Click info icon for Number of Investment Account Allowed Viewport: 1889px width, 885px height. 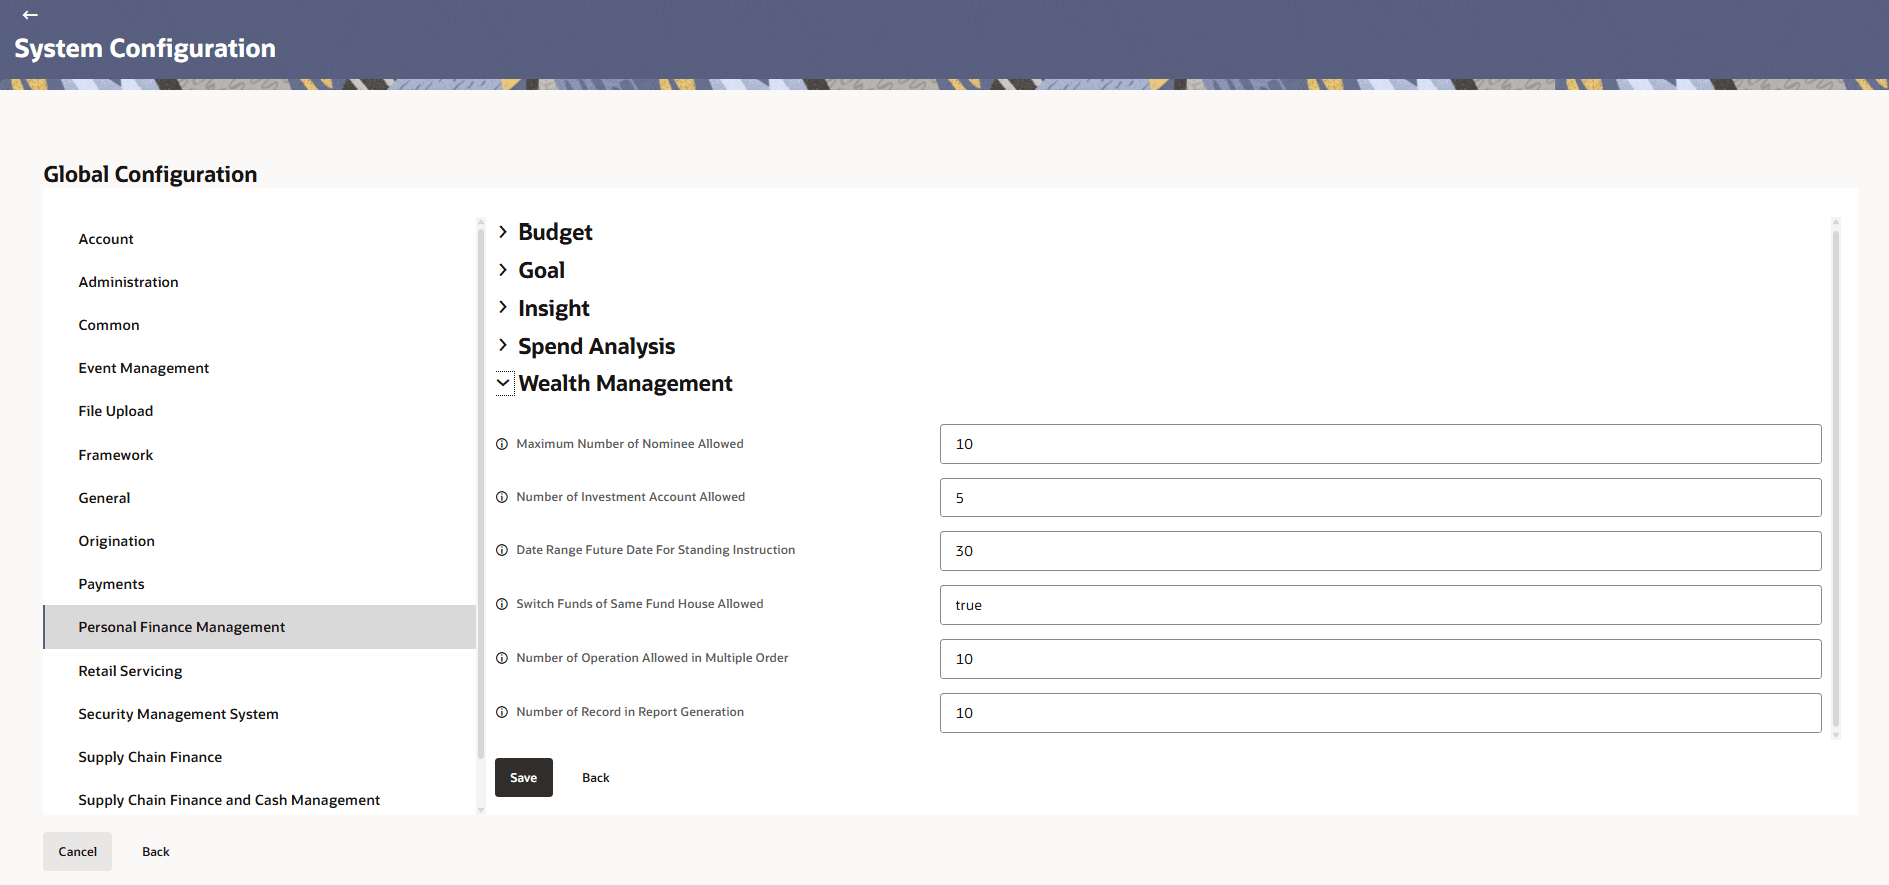coord(502,497)
